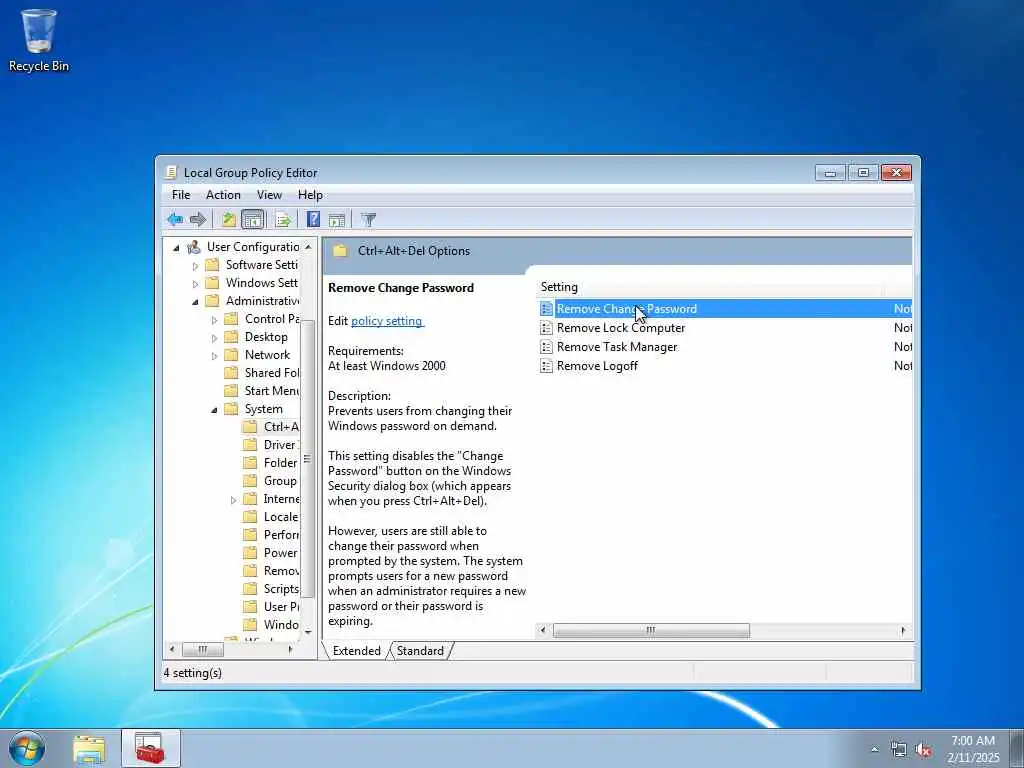Open the Action menu

click(x=223, y=195)
